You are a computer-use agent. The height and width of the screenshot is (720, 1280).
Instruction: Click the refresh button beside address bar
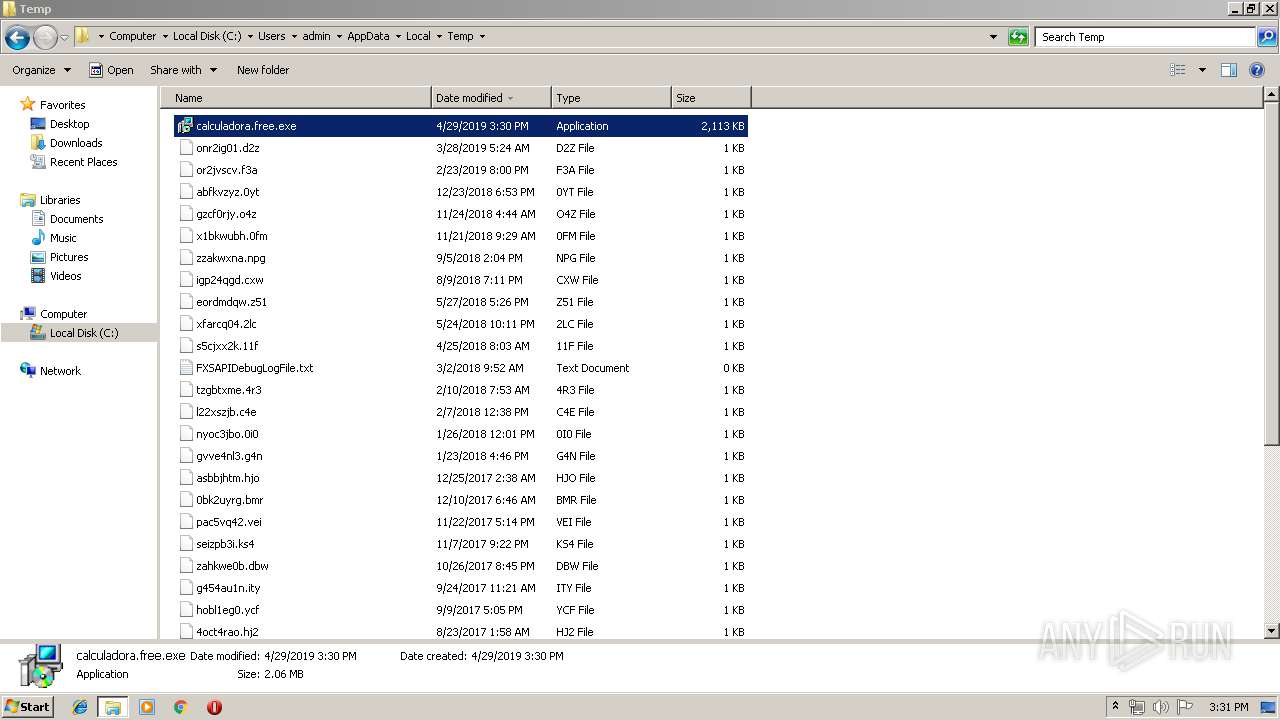click(1018, 37)
